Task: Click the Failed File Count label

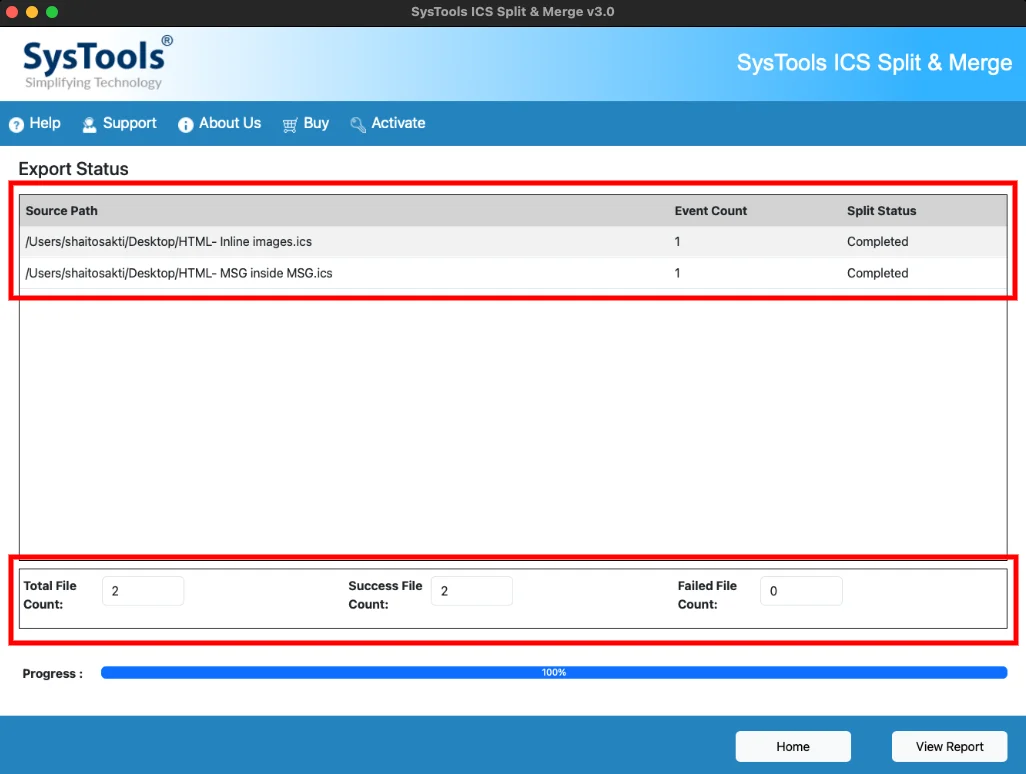Action: click(707, 595)
